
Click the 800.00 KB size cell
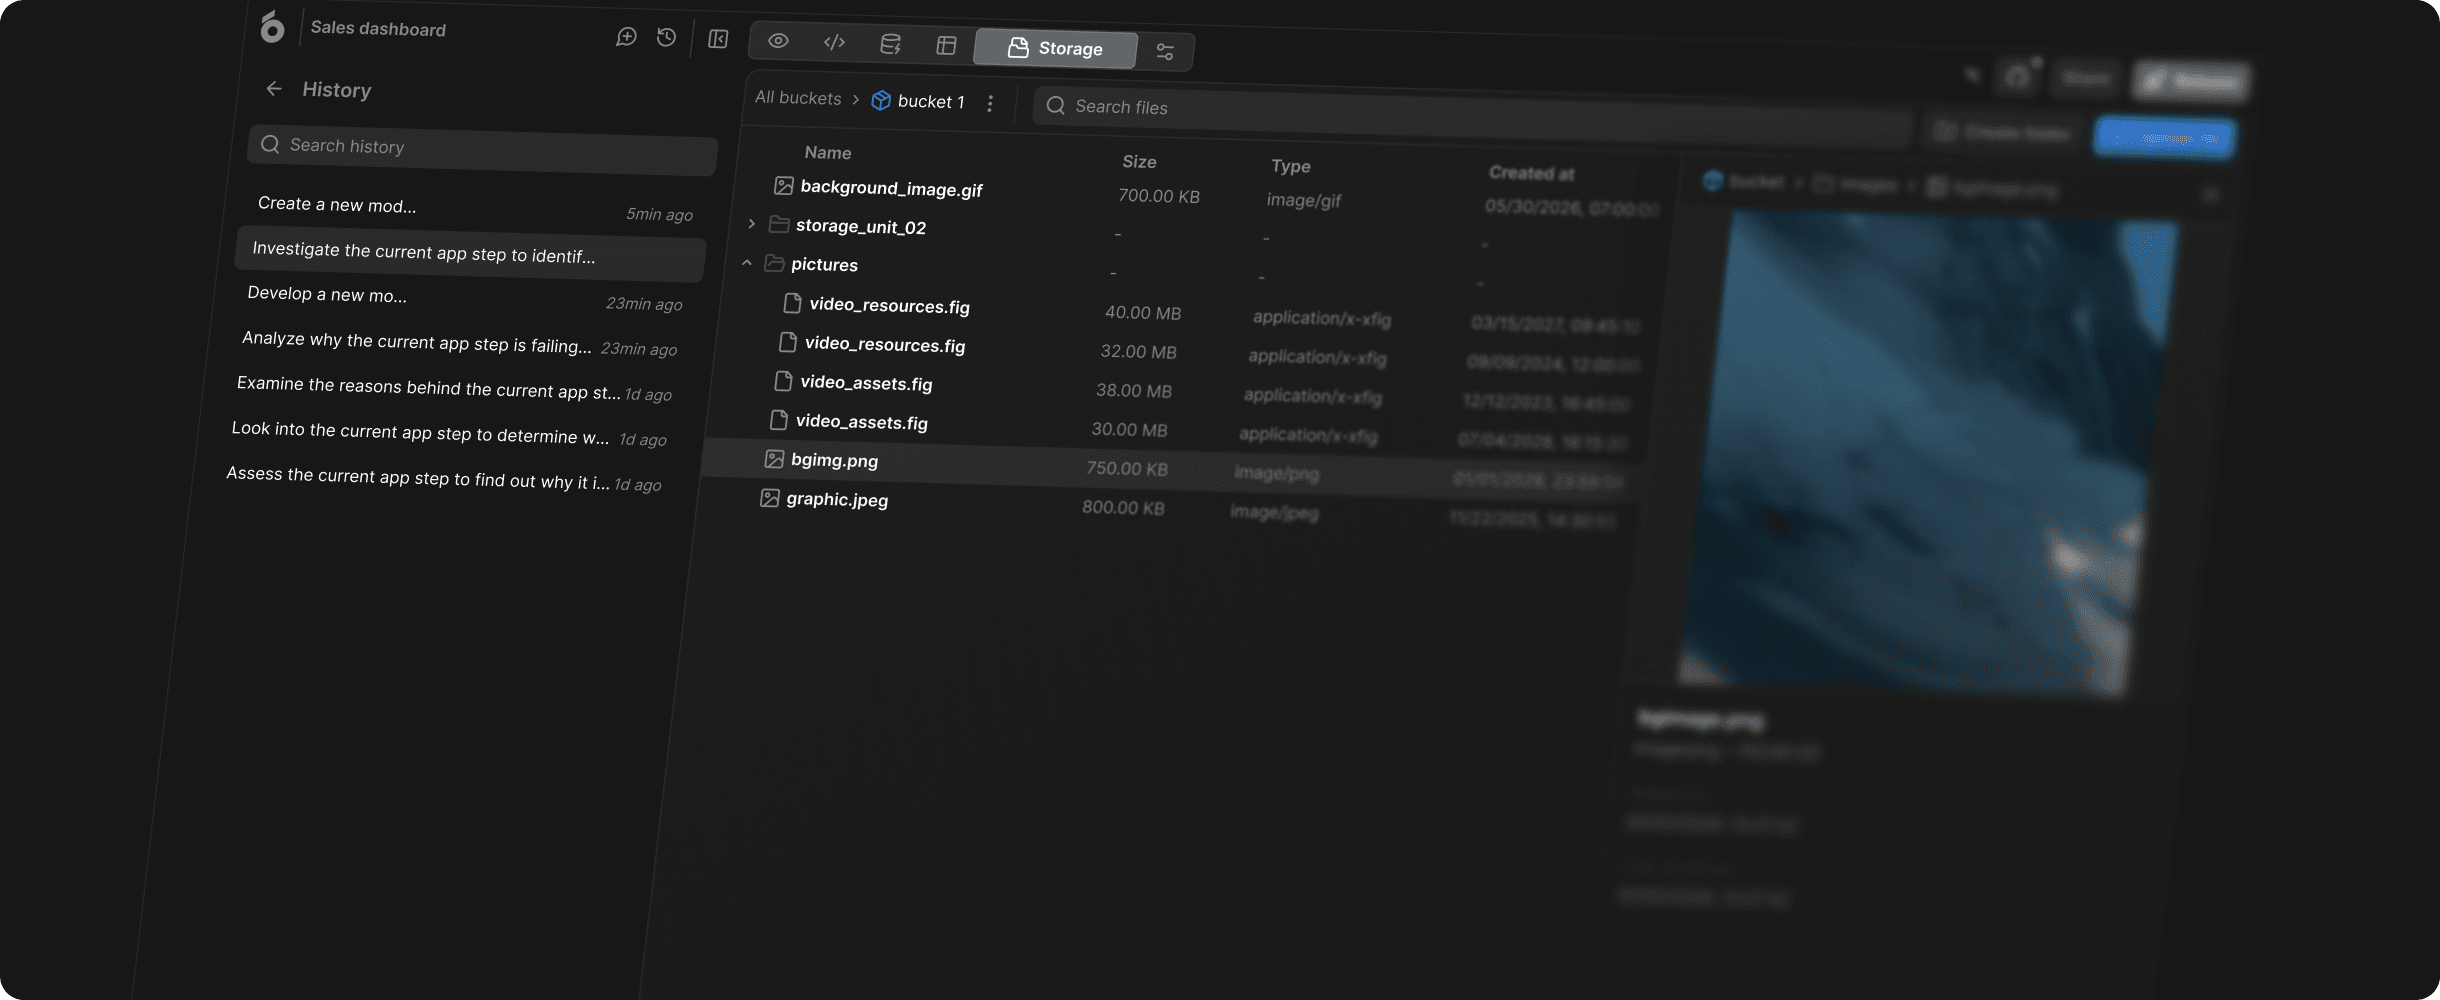[1123, 507]
